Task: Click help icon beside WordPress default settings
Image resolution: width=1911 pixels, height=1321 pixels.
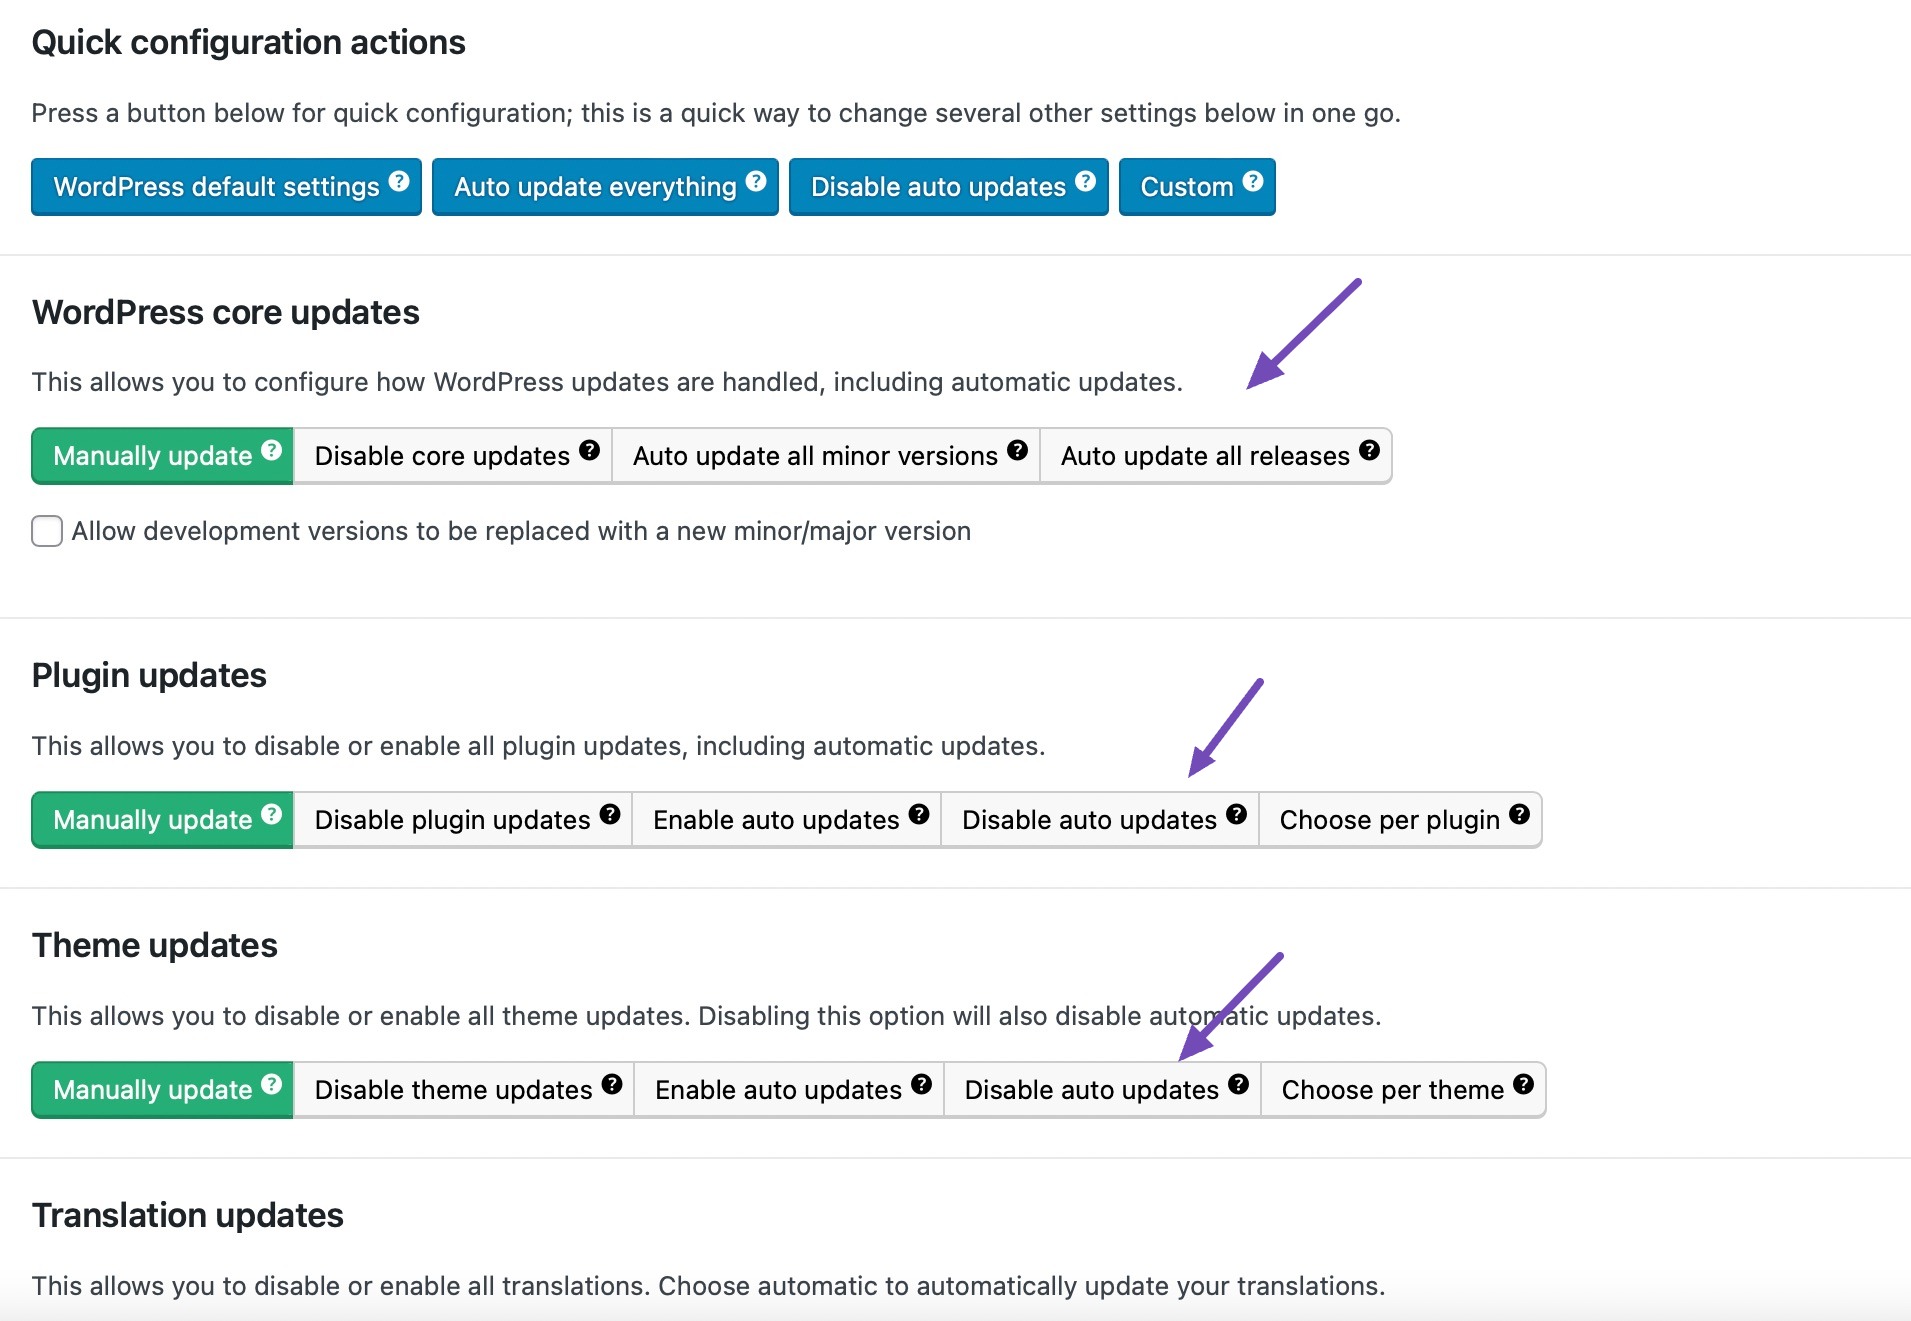Action: click(x=399, y=182)
